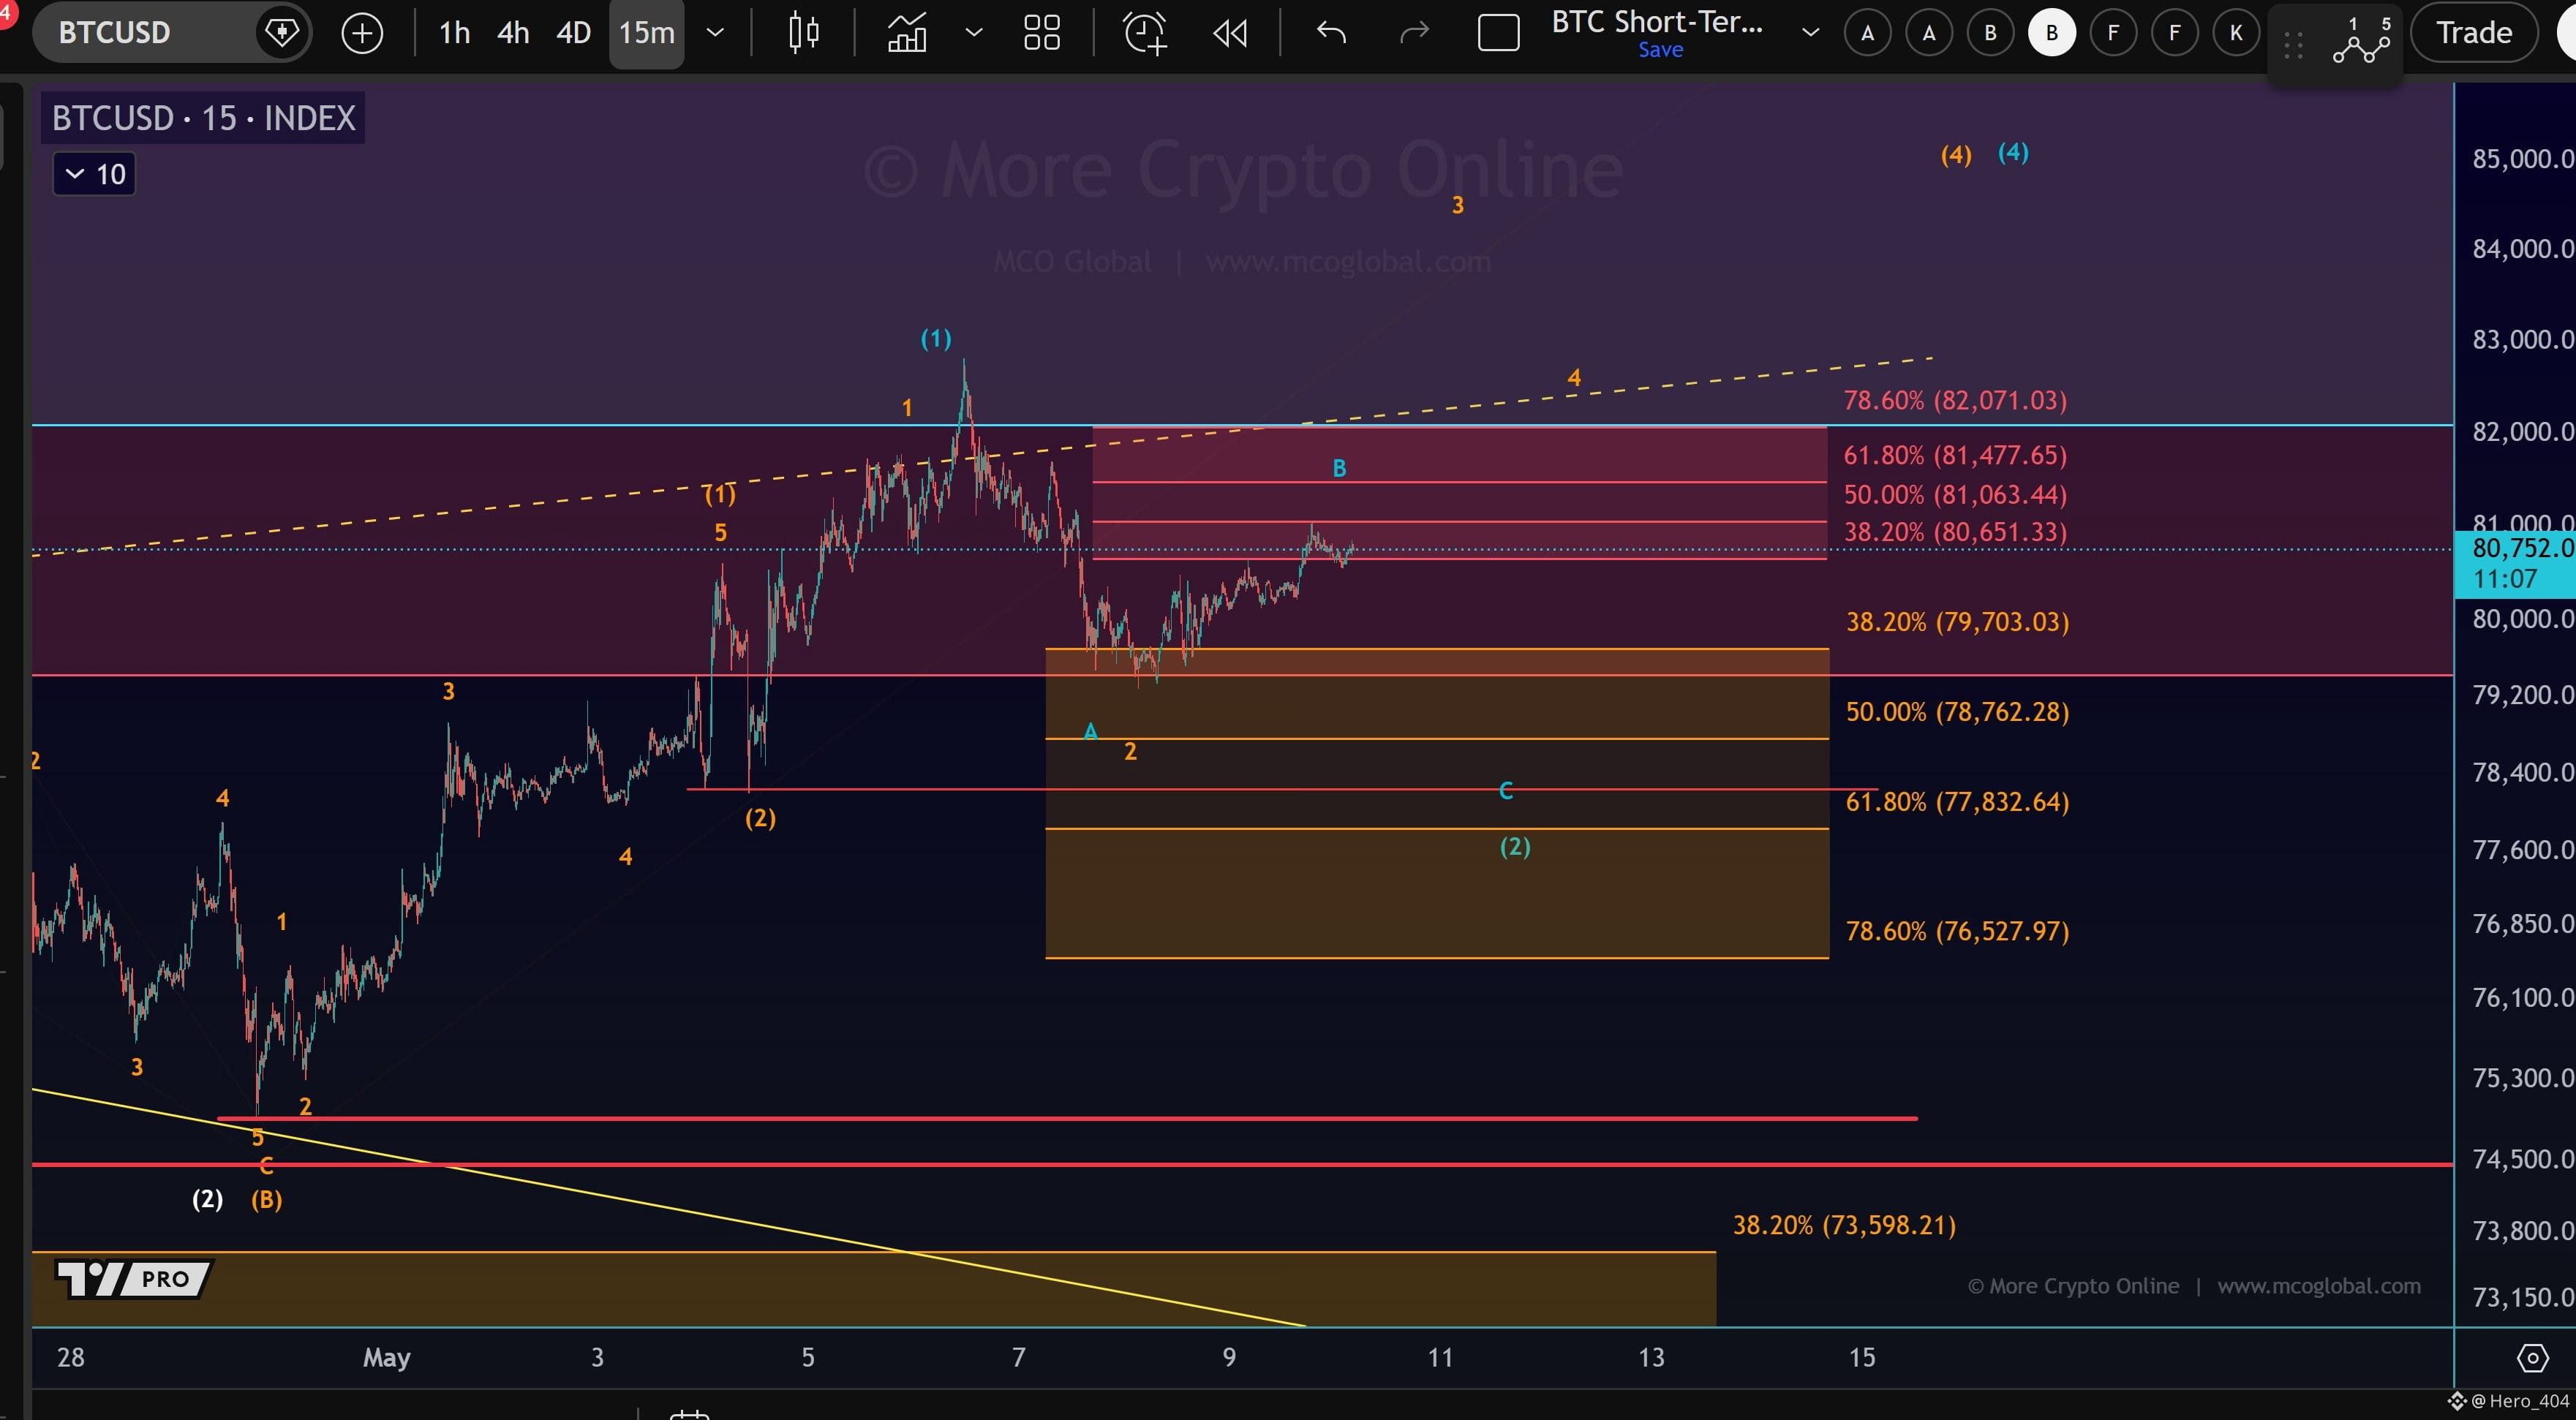Switch to the 4h timeframe
This screenshot has height=1420, width=2576.
click(x=513, y=33)
